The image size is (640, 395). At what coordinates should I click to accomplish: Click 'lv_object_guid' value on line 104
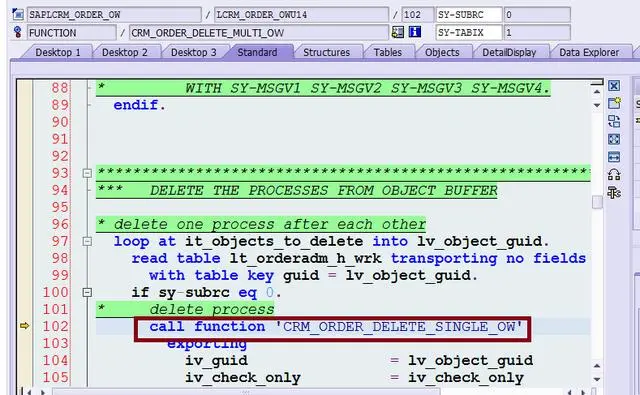coord(470,361)
